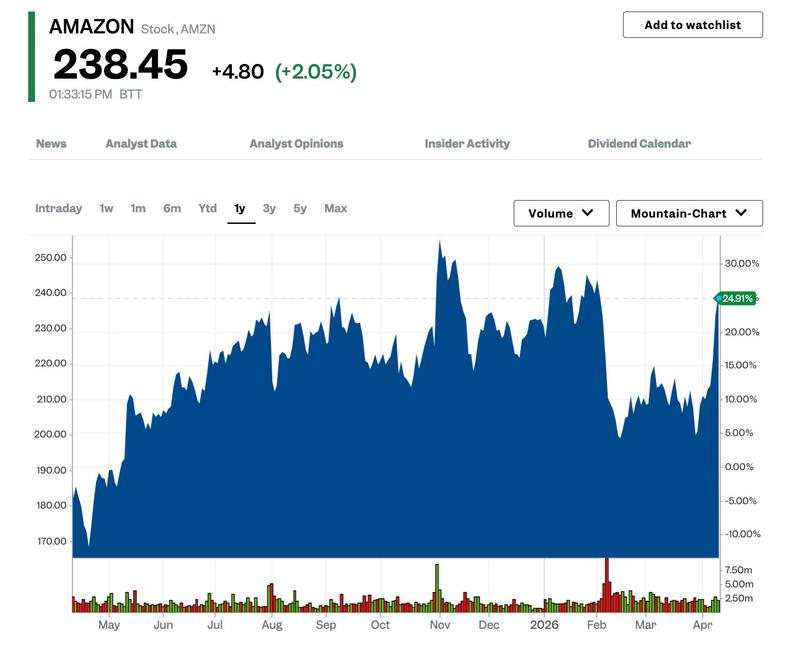Viewport: 800px width, 651px height.
Task: Click the Add to watchlist button
Action: [692, 24]
